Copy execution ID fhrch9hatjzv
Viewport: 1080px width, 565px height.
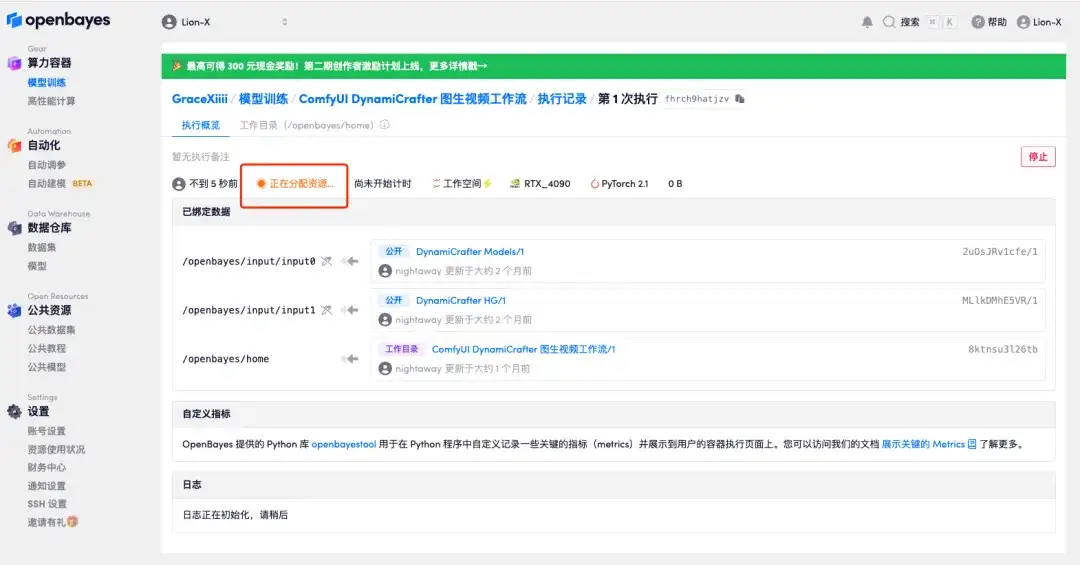pyautogui.click(x=740, y=99)
